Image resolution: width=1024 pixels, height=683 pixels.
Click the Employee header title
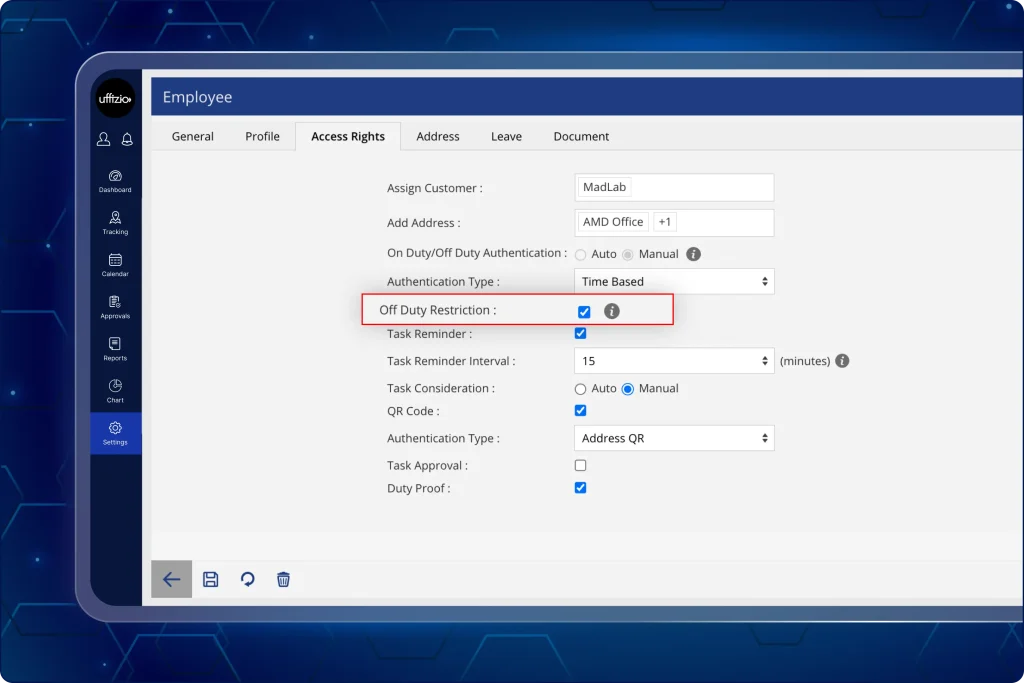[197, 97]
